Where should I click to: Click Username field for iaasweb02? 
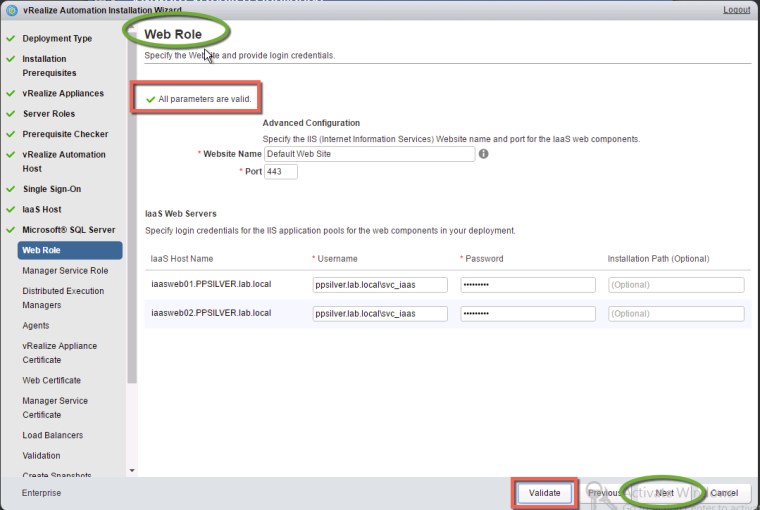point(380,314)
